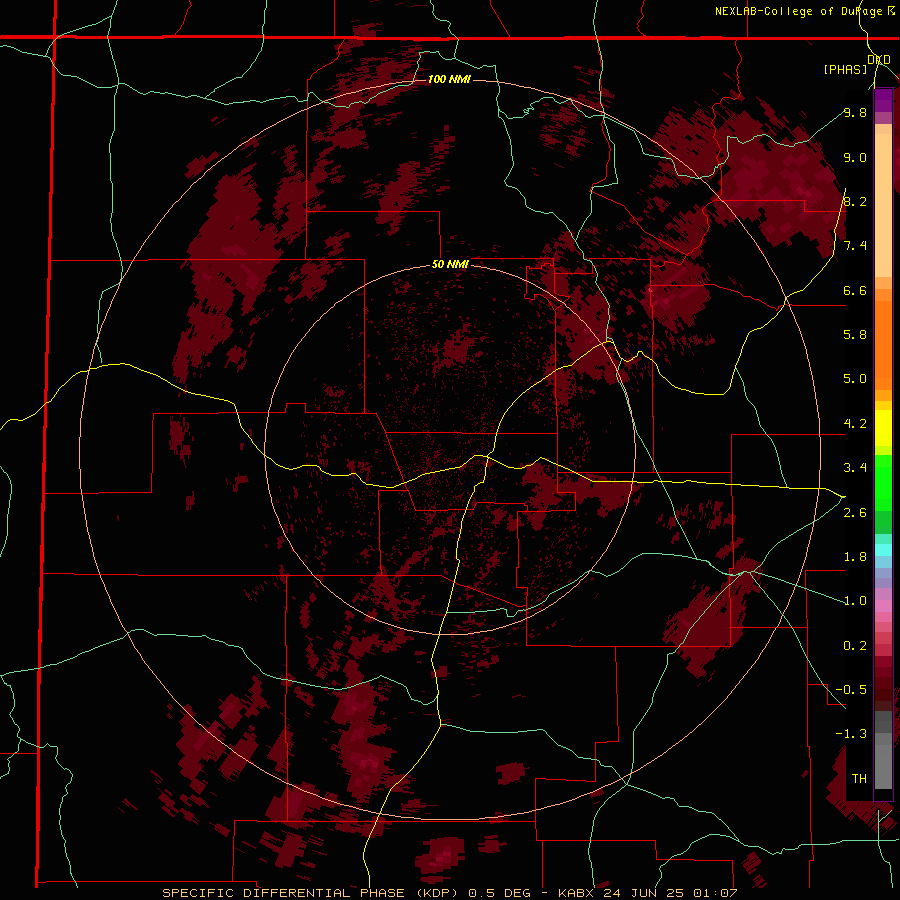Click the 100 NMI range ring label

coord(449,79)
